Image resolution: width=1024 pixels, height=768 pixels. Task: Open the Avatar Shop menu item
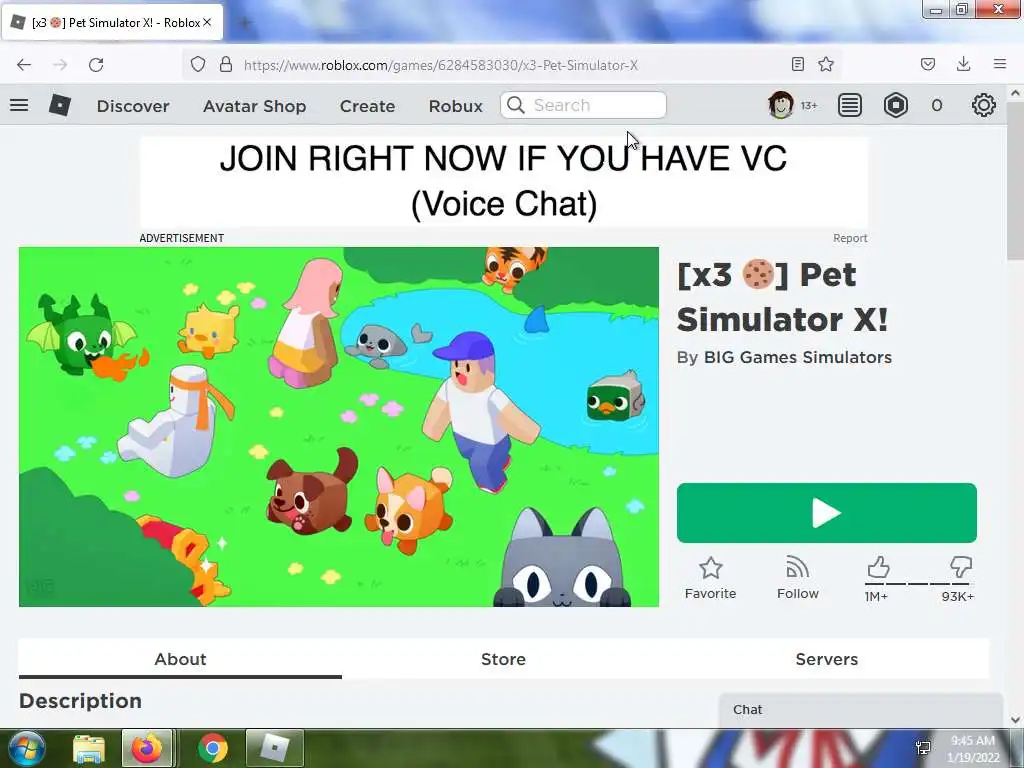[x=255, y=106]
